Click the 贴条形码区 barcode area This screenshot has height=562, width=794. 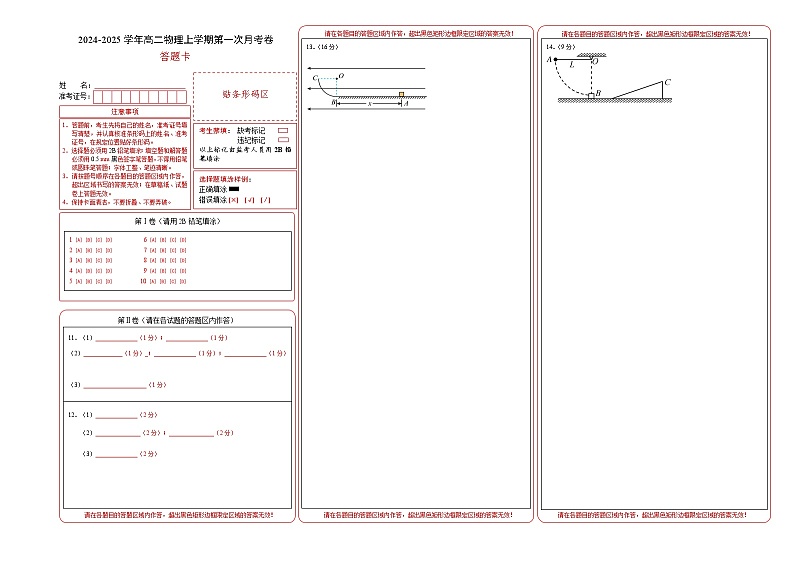[x=245, y=95]
